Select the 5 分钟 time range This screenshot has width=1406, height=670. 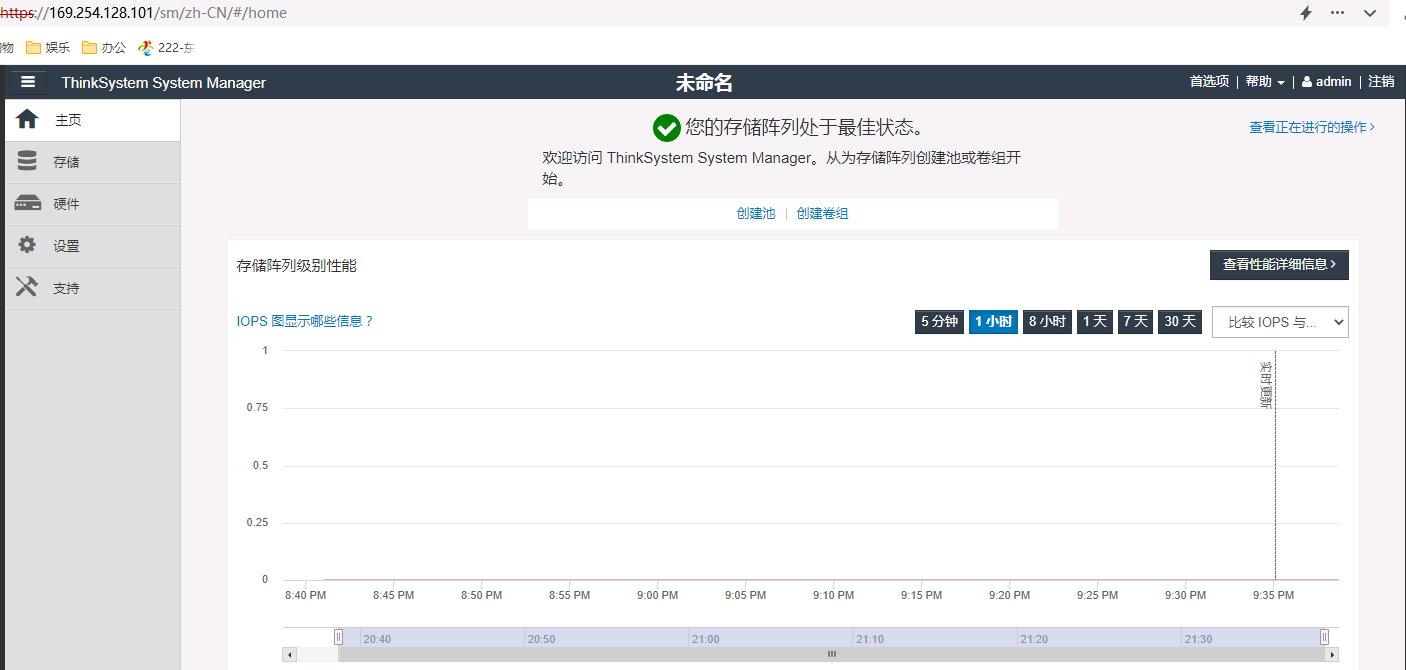(x=939, y=321)
